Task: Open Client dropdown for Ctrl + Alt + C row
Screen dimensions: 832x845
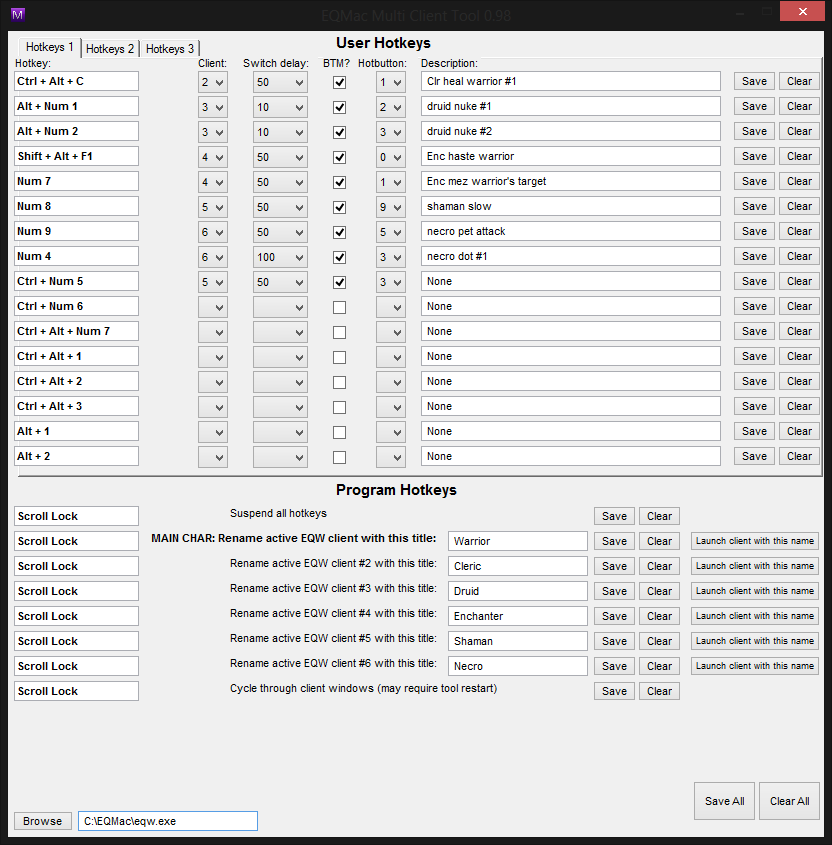Action: pos(212,82)
